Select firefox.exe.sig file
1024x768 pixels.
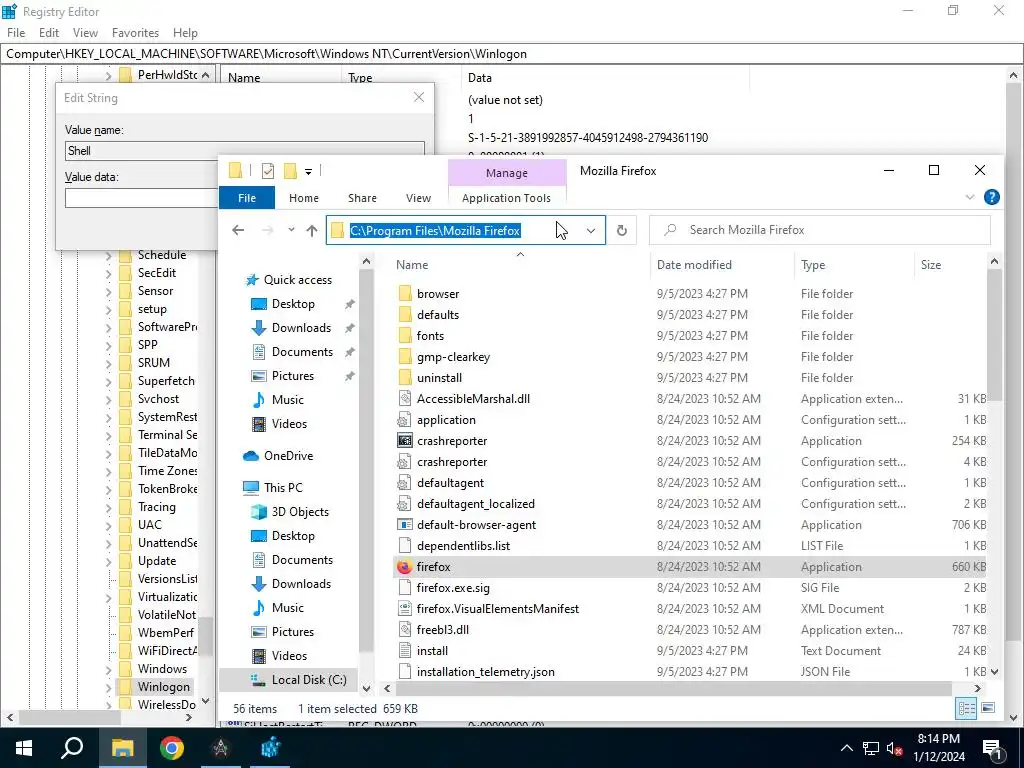point(453,588)
